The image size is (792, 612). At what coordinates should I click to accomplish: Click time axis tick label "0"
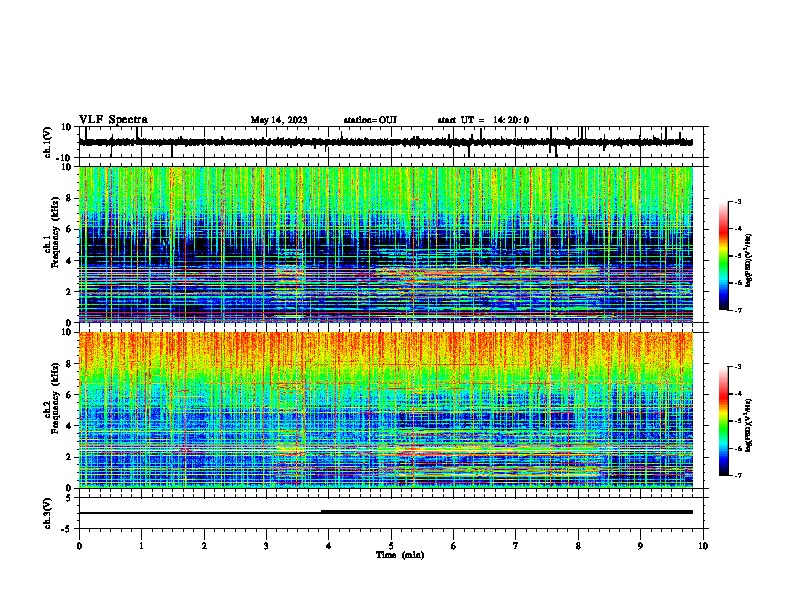click(x=79, y=546)
